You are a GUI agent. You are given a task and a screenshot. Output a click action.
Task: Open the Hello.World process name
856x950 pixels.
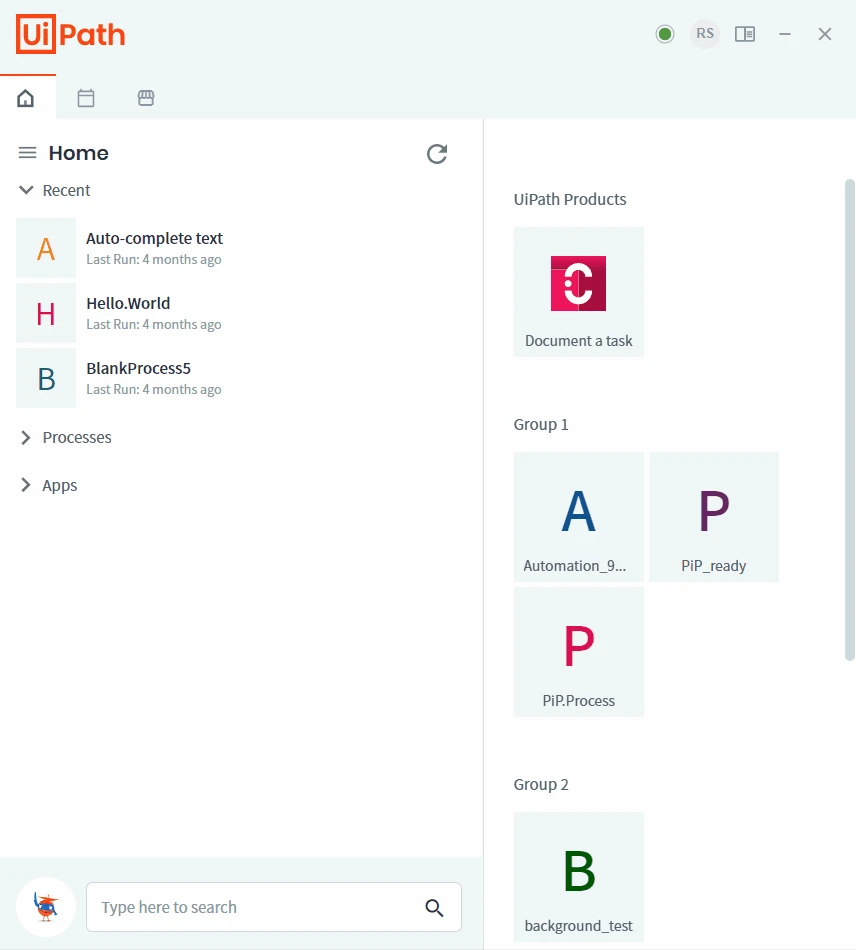coord(128,304)
